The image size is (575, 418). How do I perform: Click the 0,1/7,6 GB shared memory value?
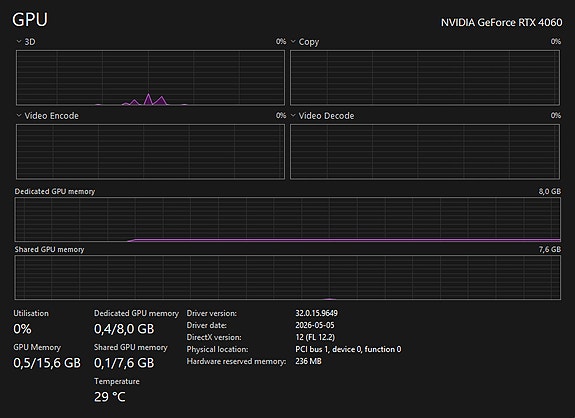point(124,363)
